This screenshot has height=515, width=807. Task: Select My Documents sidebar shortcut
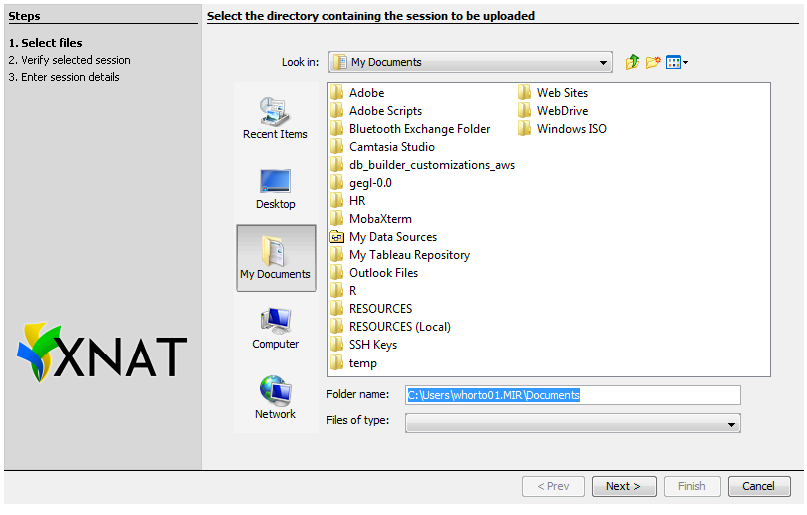[x=275, y=258]
